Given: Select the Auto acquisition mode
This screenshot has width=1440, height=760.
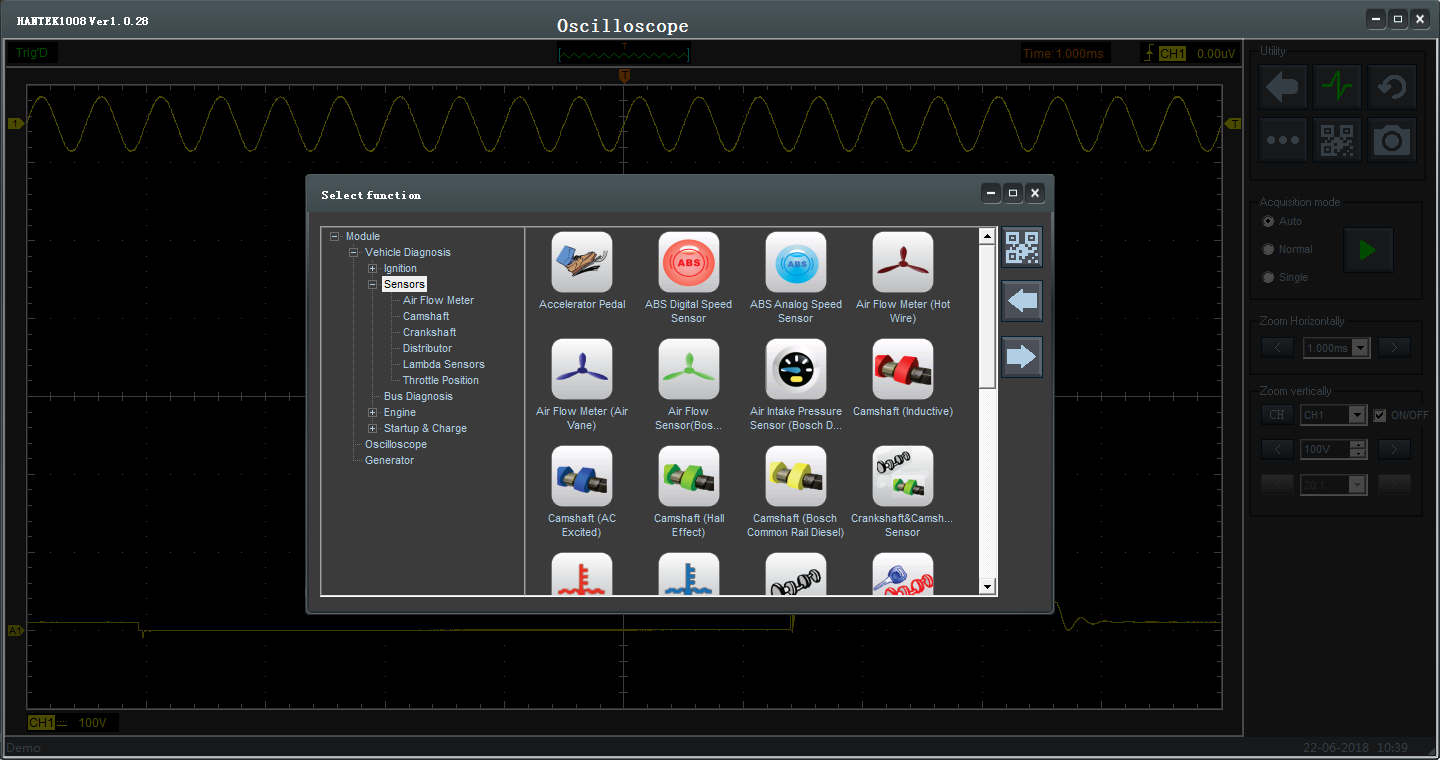Looking at the screenshot, I should 1269,221.
